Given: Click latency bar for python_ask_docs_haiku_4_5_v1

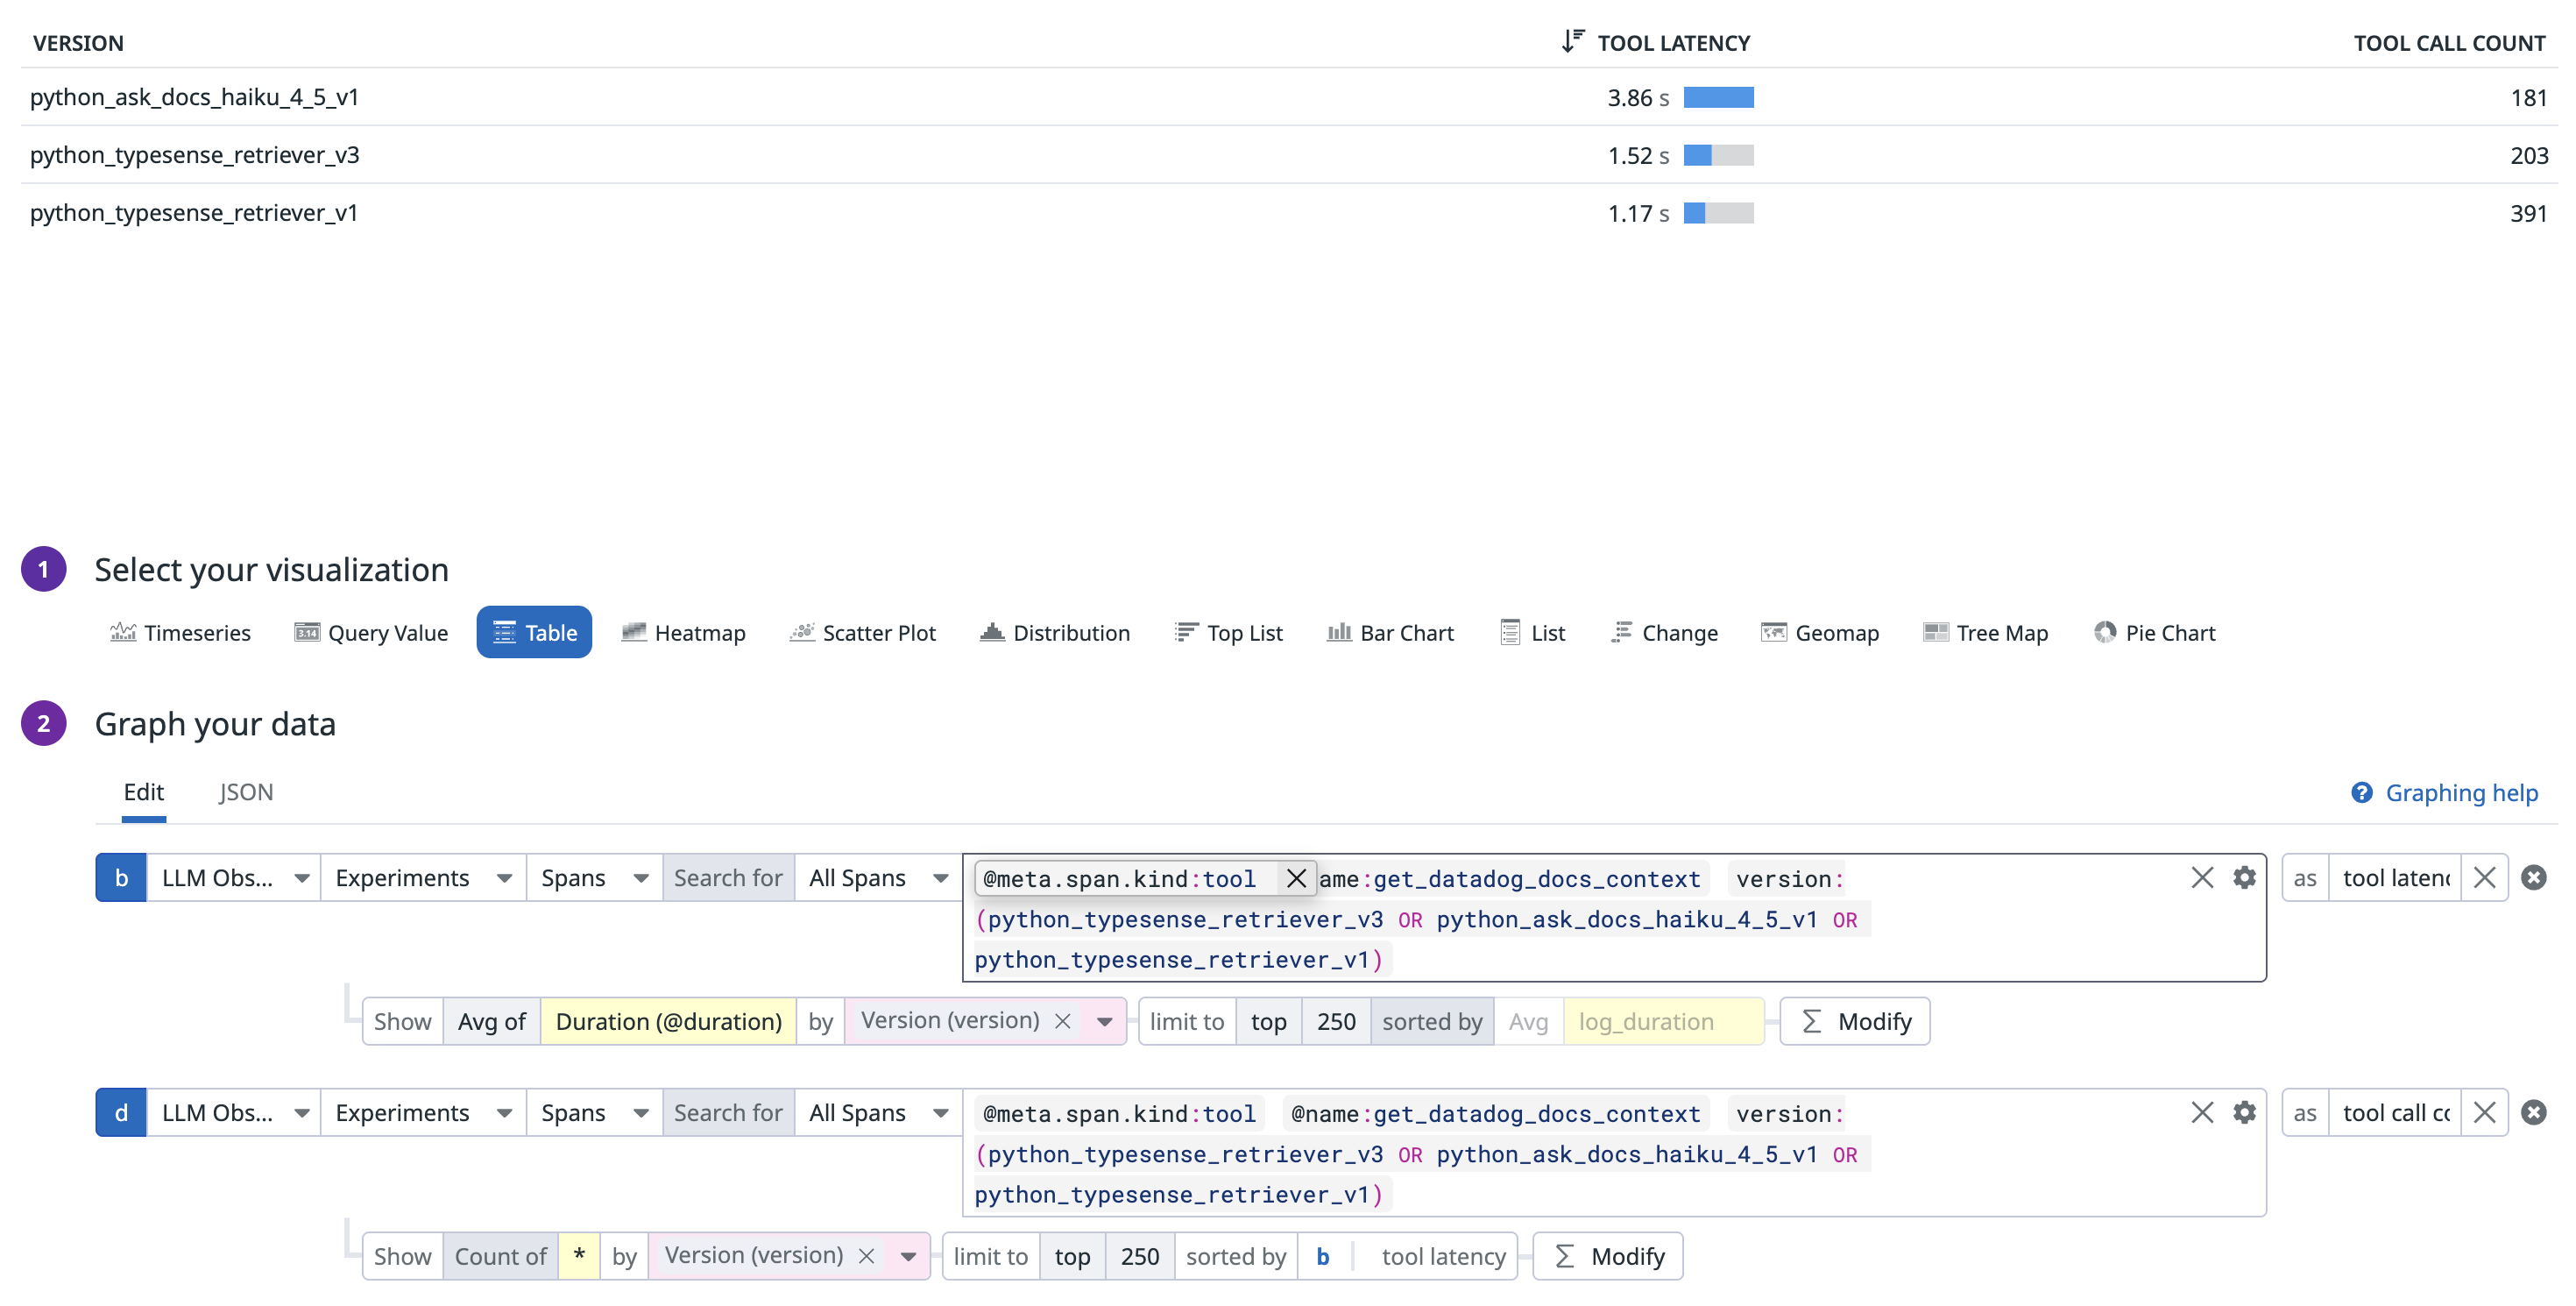Looking at the screenshot, I should coord(1718,97).
